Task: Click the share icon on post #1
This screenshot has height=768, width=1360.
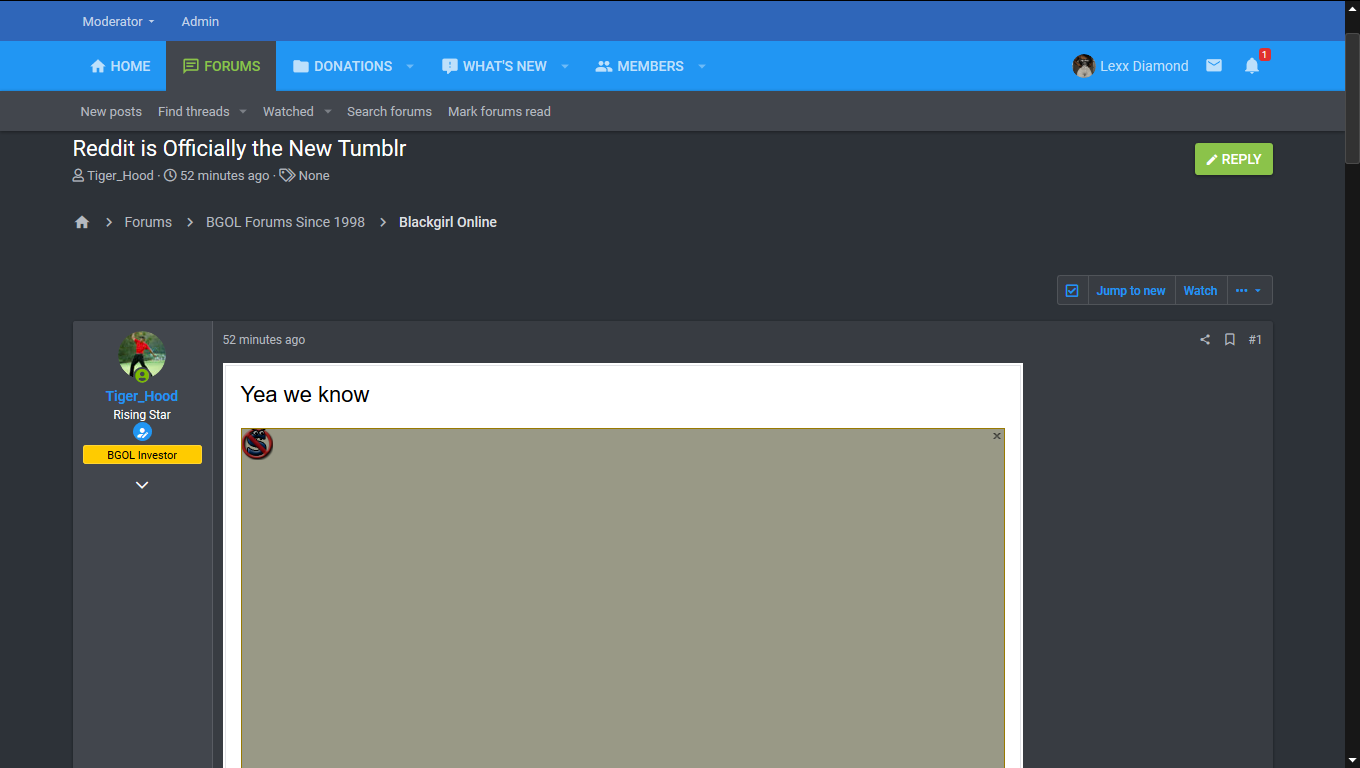Action: [x=1204, y=340]
